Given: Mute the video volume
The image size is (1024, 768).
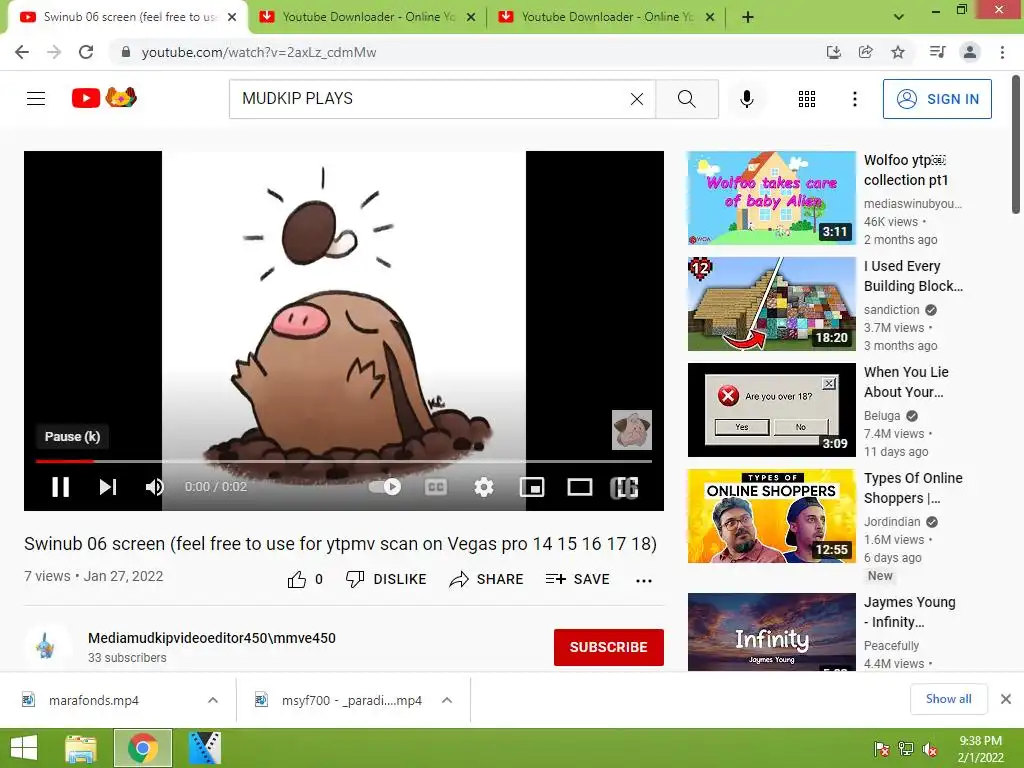Looking at the screenshot, I should point(155,487).
